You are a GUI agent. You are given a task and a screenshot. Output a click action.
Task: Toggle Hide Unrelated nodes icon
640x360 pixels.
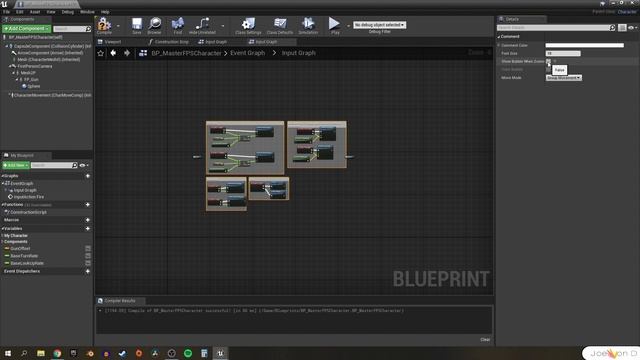[202, 25]
